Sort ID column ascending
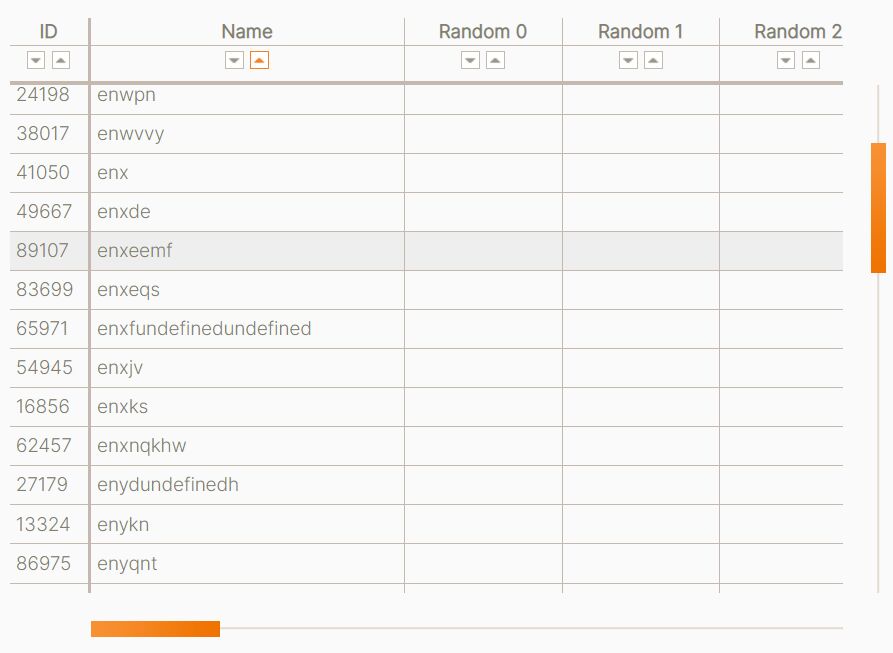Screen dimensions: 893x653 tap(61, 60)
